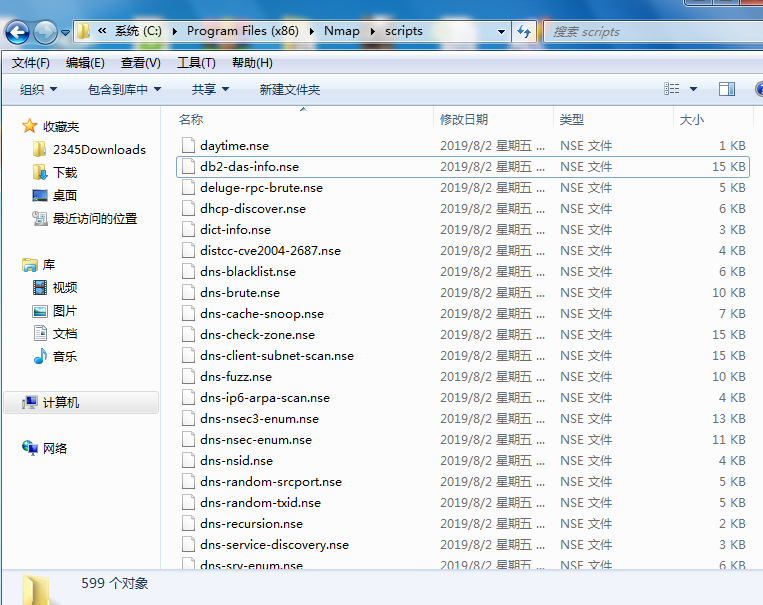Select the file name dns-ip6-arpa-scan.nse
Viewport: 763px width, 605px height.
click(265, 398)
